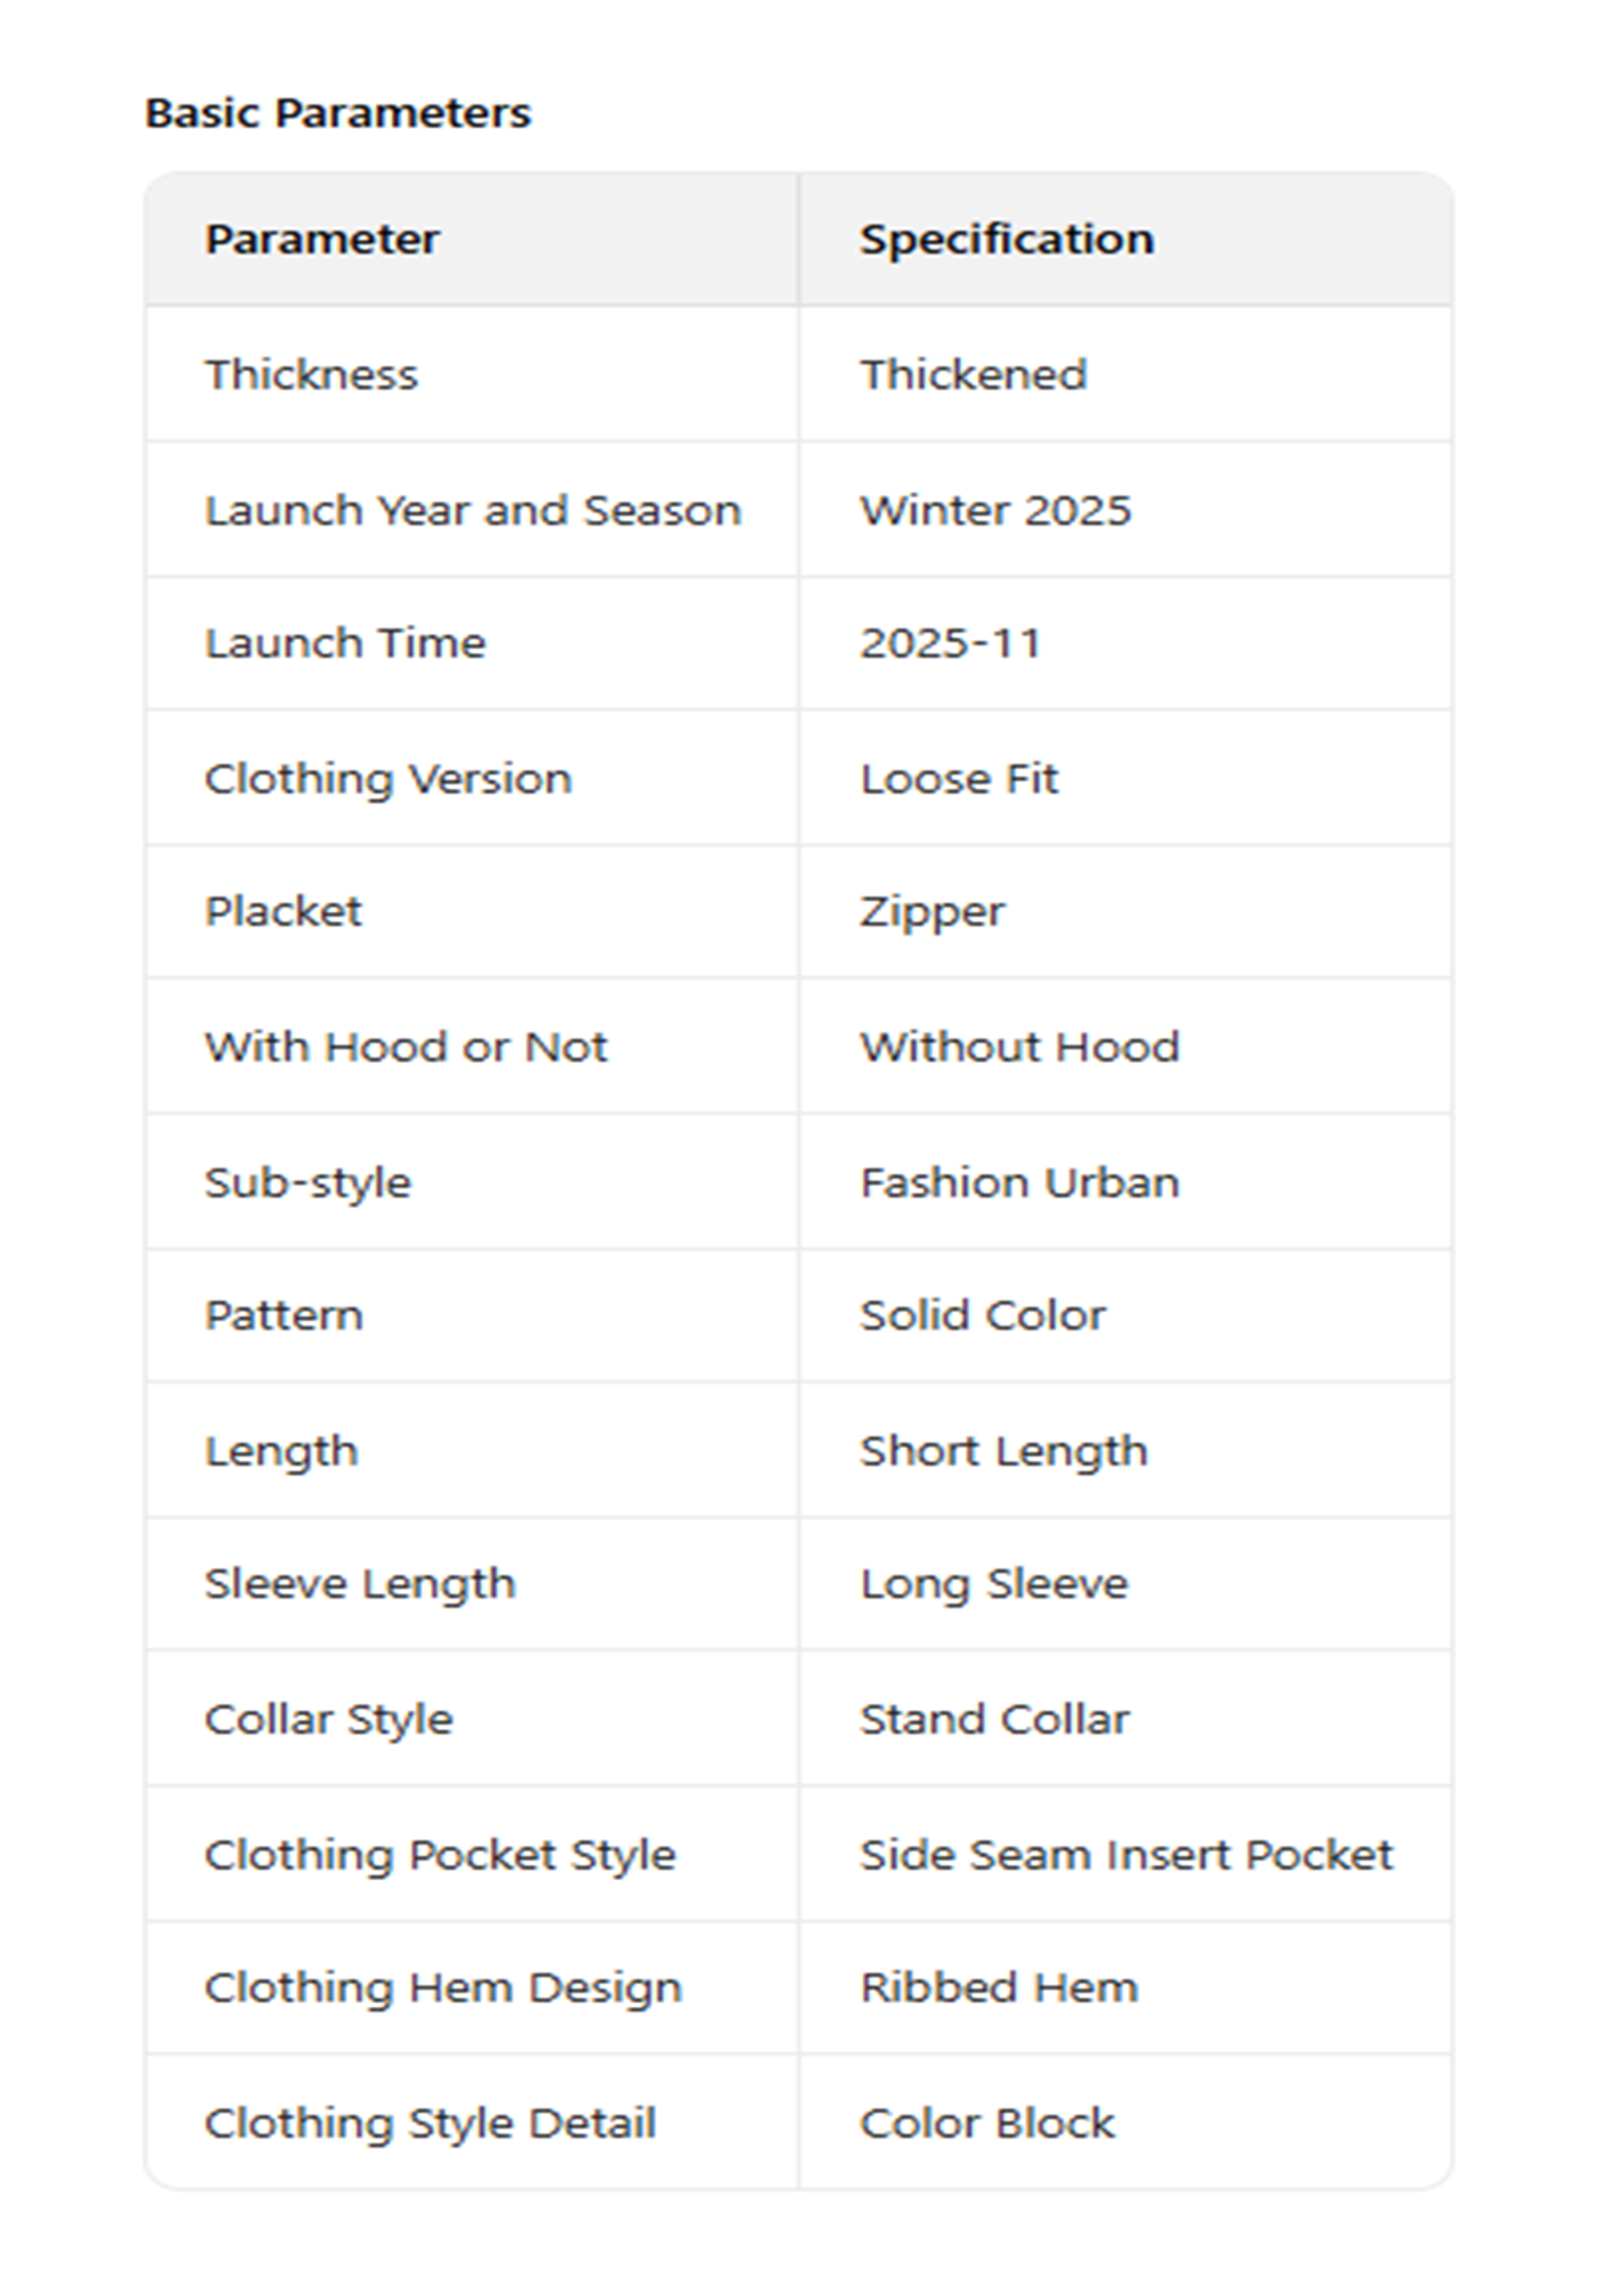The height and width of the screenshot is (2296, 1623).
Task: Click the Winter 2025 value
Action: [995, 510]
